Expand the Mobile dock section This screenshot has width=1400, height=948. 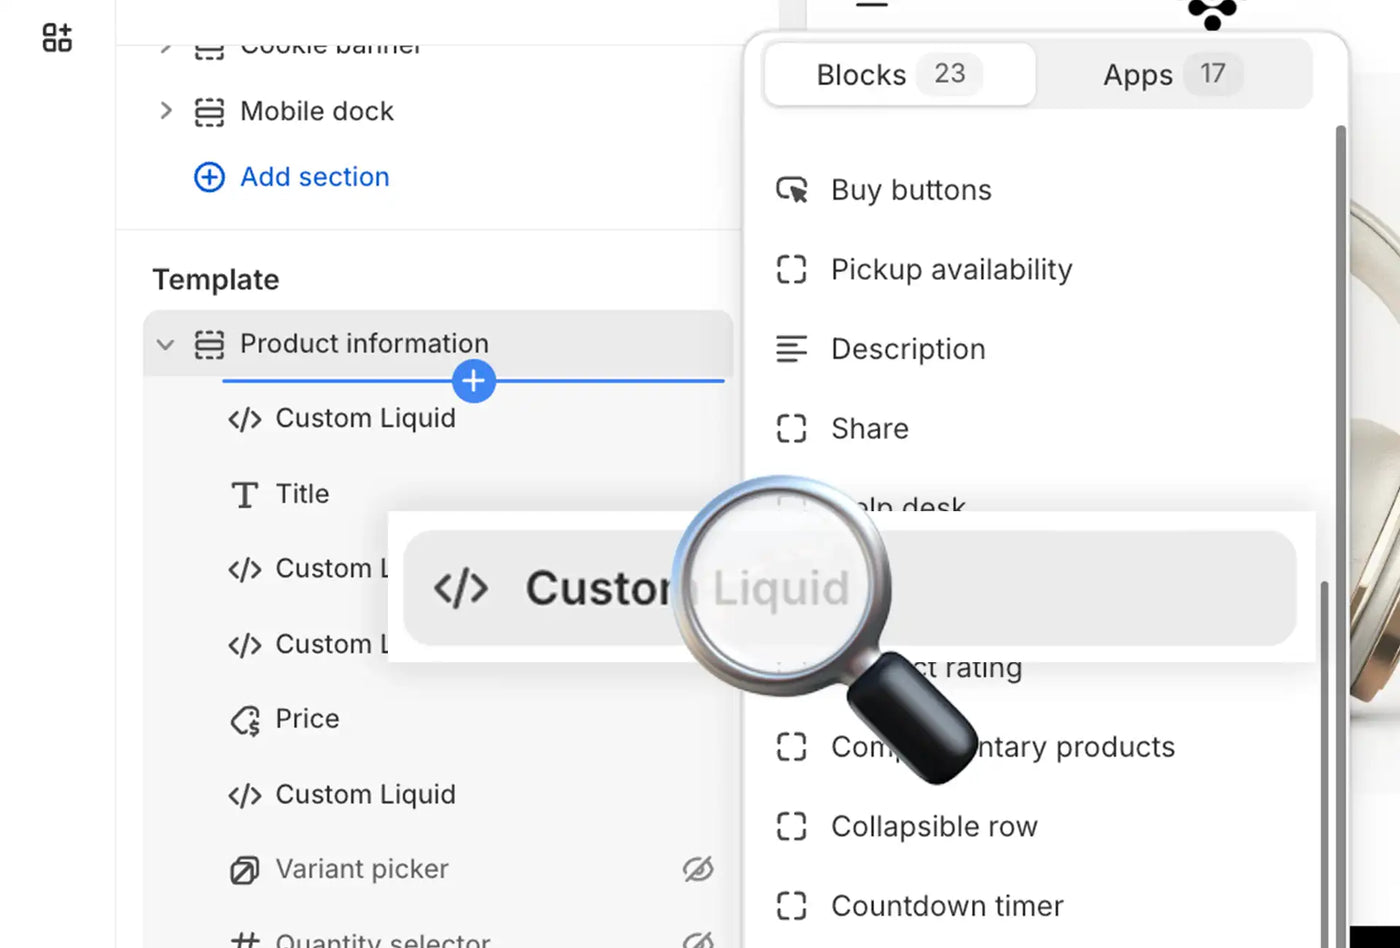(x=166, y=111)
